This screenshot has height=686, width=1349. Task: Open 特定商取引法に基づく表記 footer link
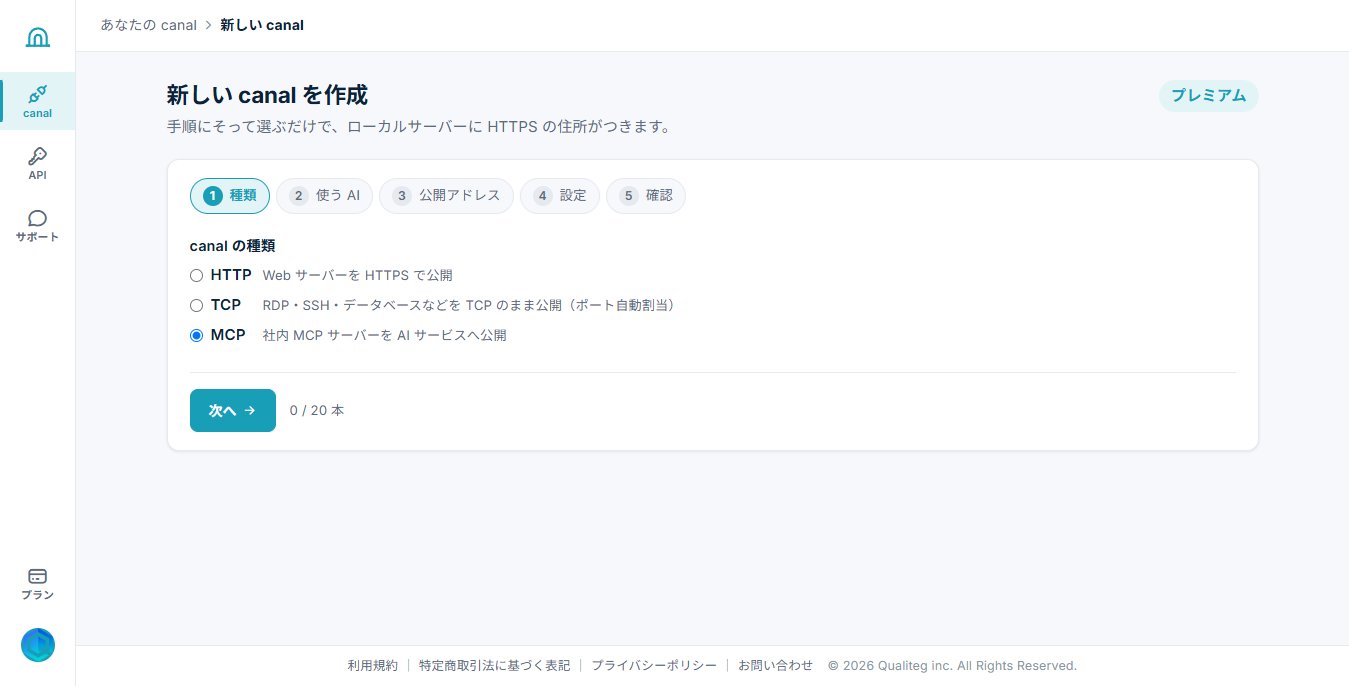pos(494,665)
